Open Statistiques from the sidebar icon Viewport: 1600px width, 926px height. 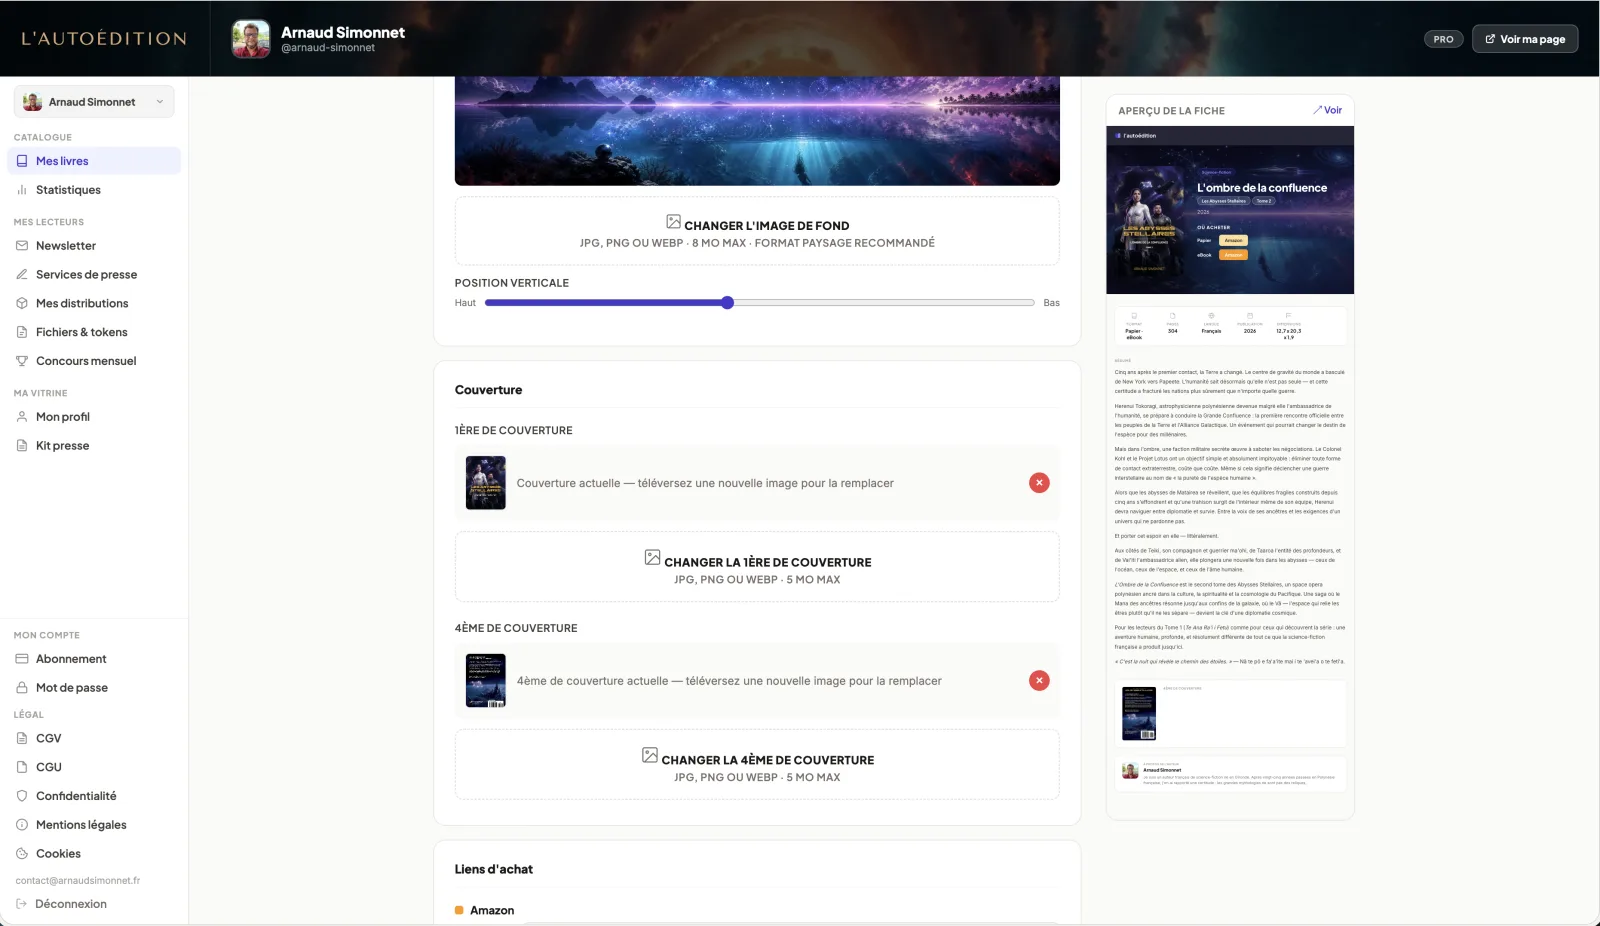pyautogui.click(x=22, y=190)
